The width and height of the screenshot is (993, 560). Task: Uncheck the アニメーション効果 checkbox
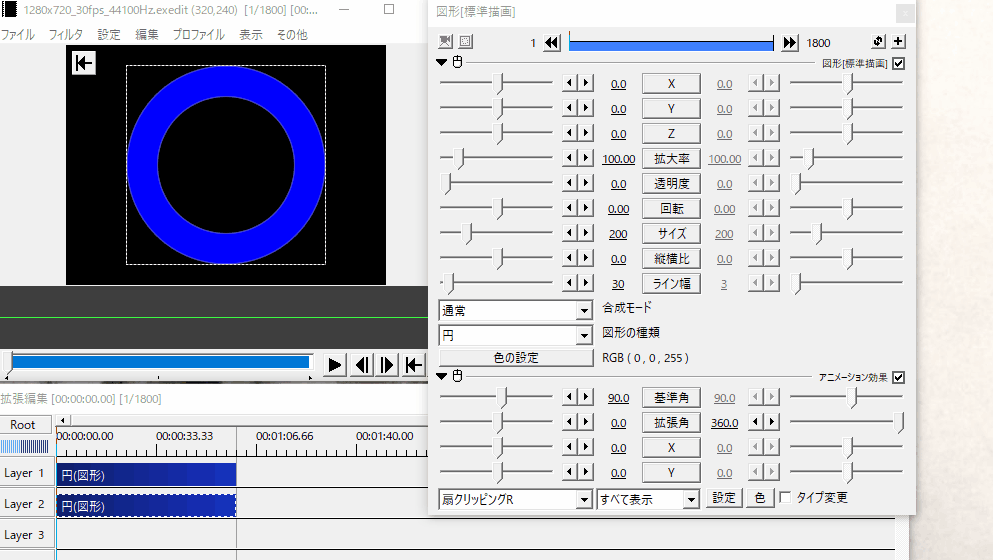tap(898, 377)
